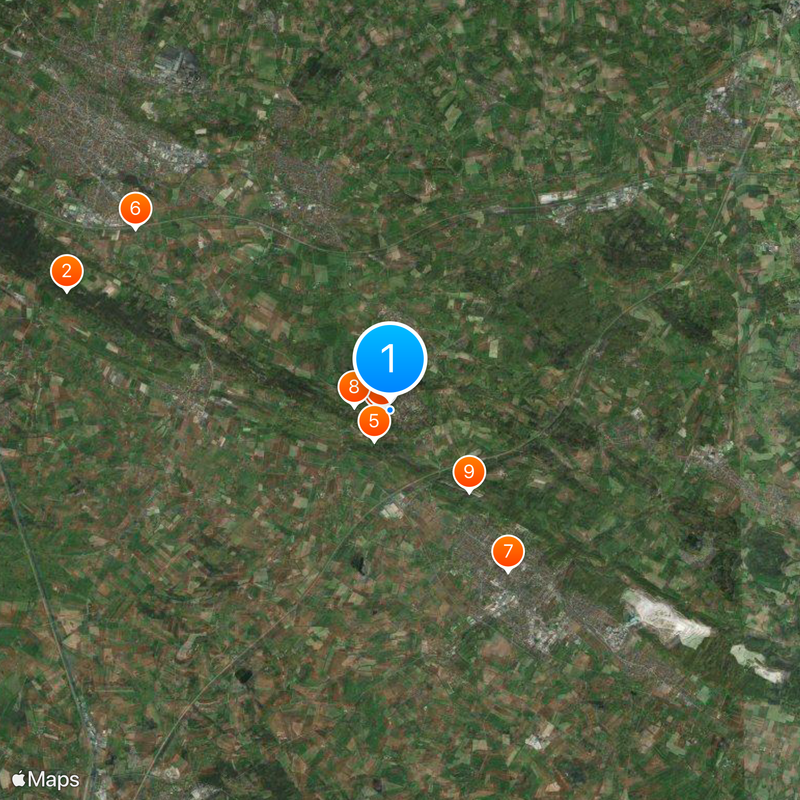
Task: Click the dense dark forest patch left of pin 2
Action: 20,240
